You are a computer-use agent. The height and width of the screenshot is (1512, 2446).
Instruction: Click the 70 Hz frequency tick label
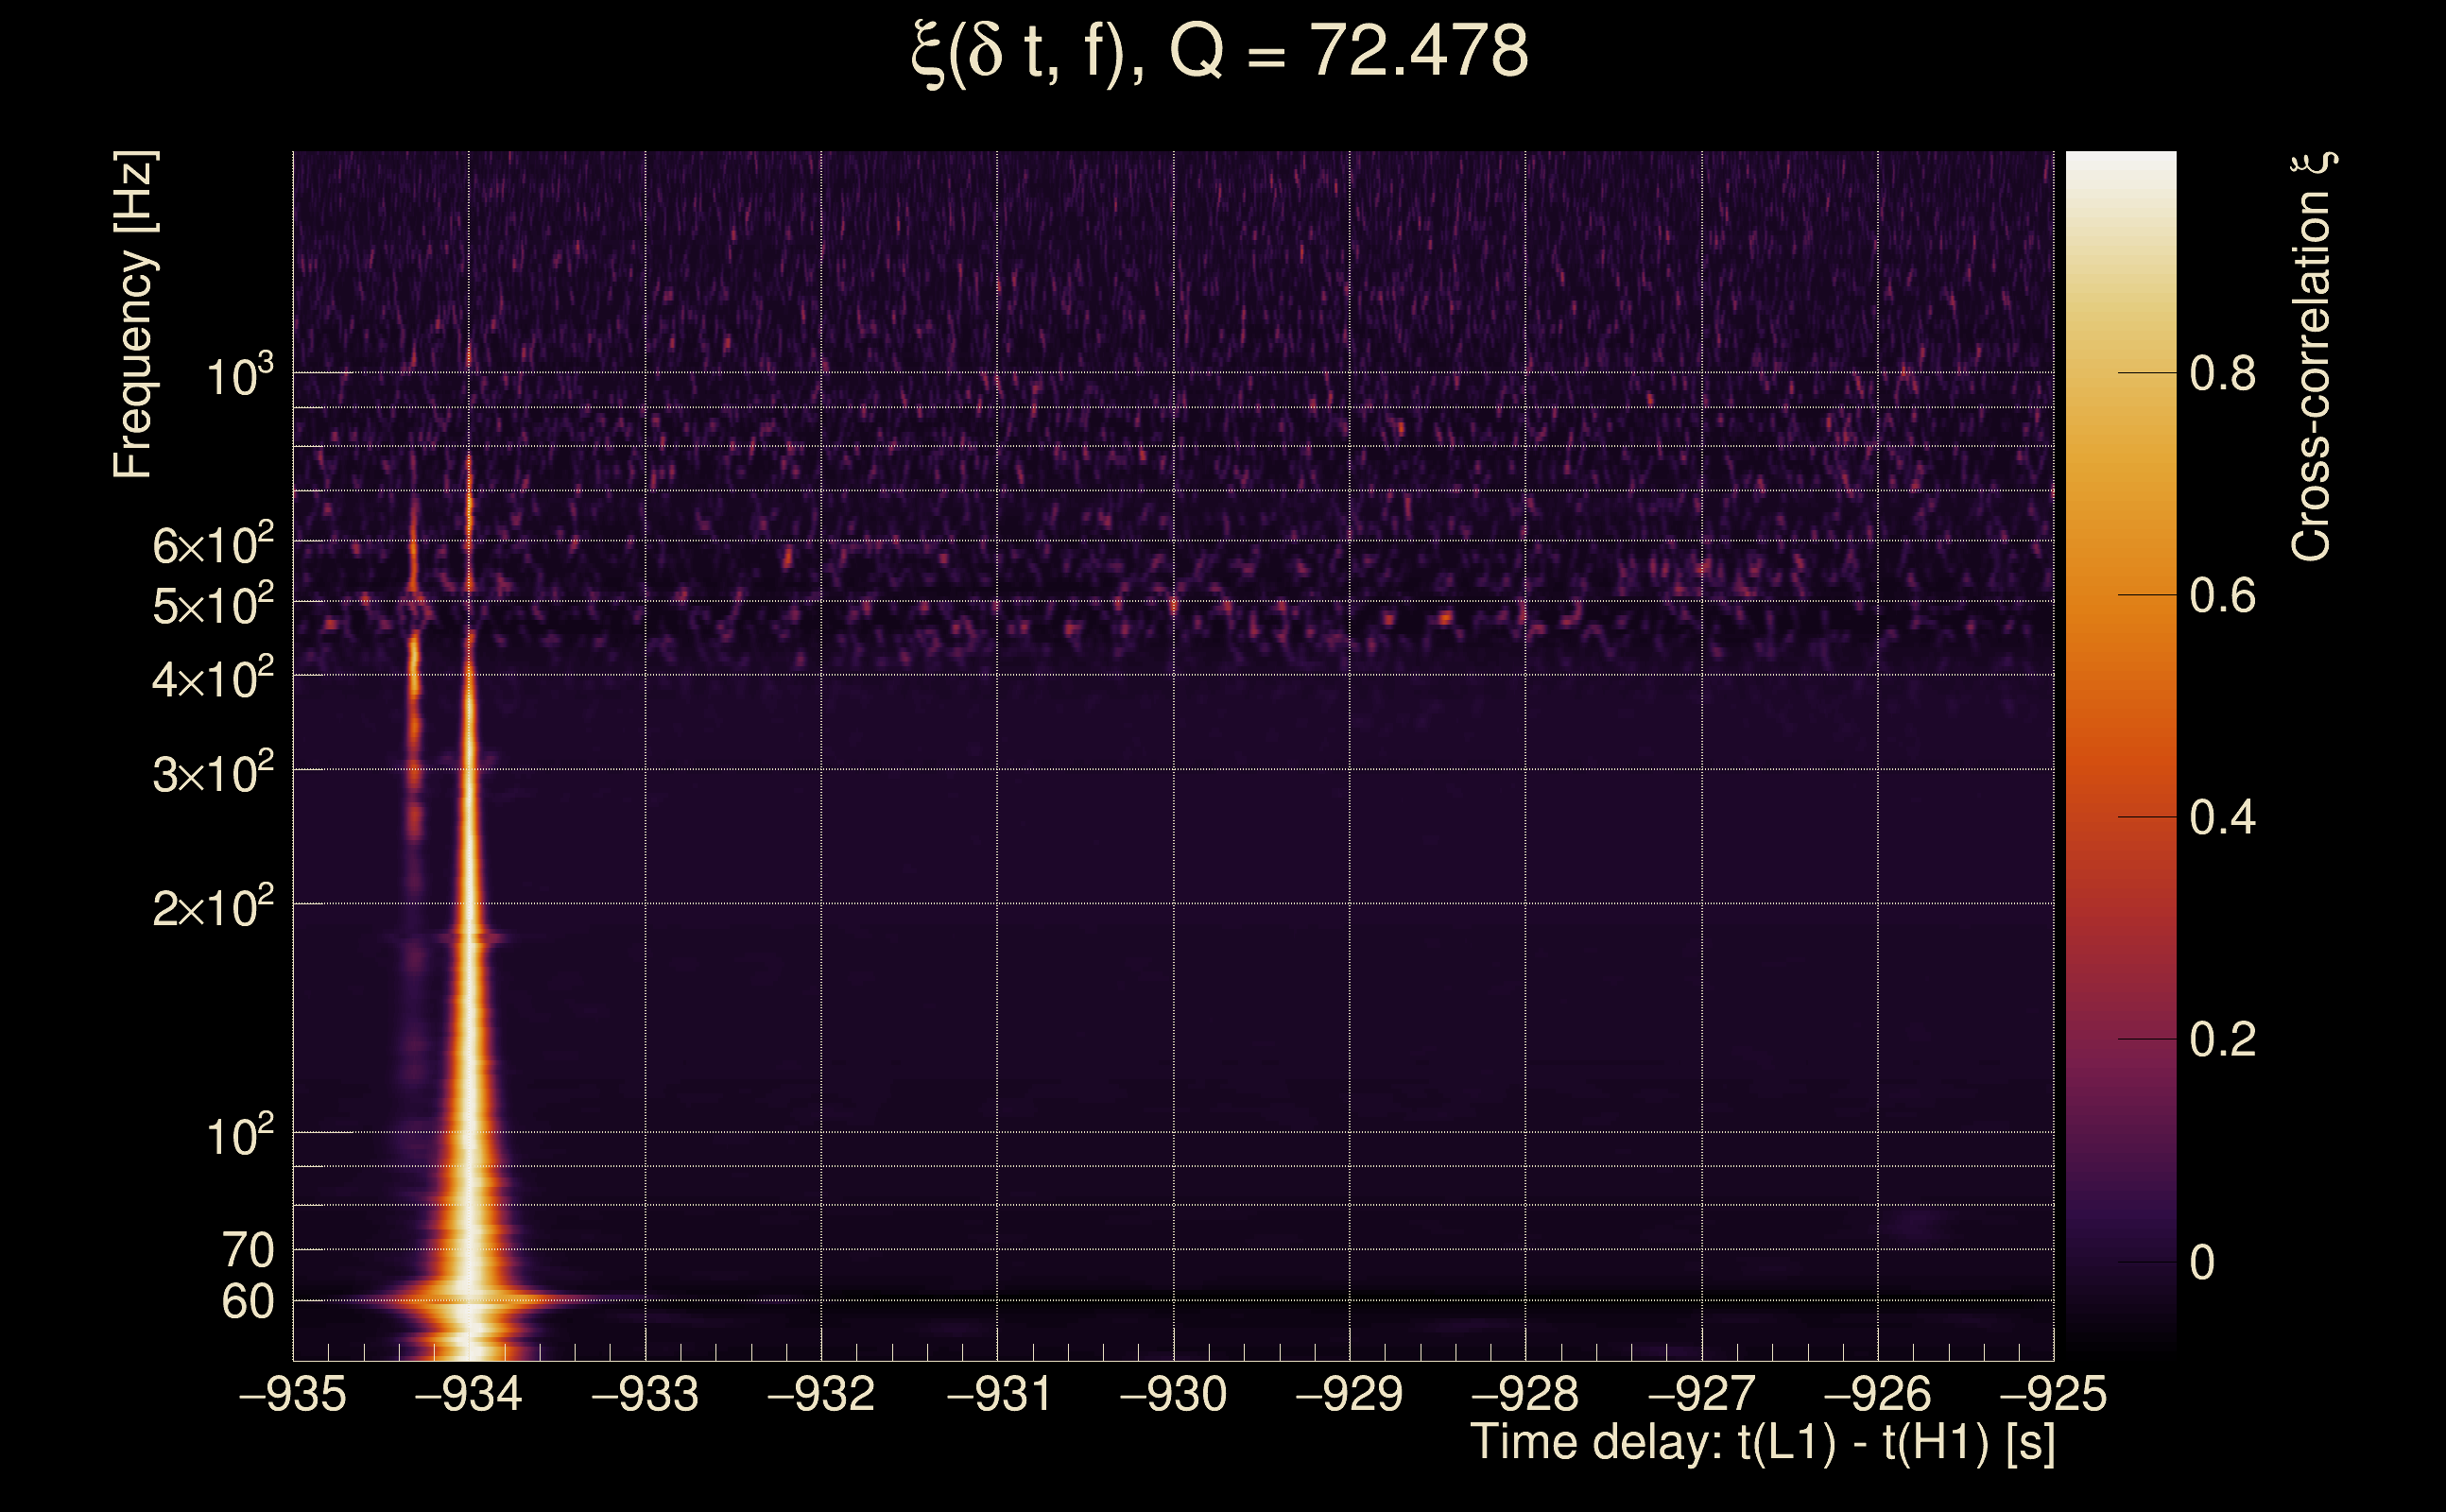point(247,1250)
